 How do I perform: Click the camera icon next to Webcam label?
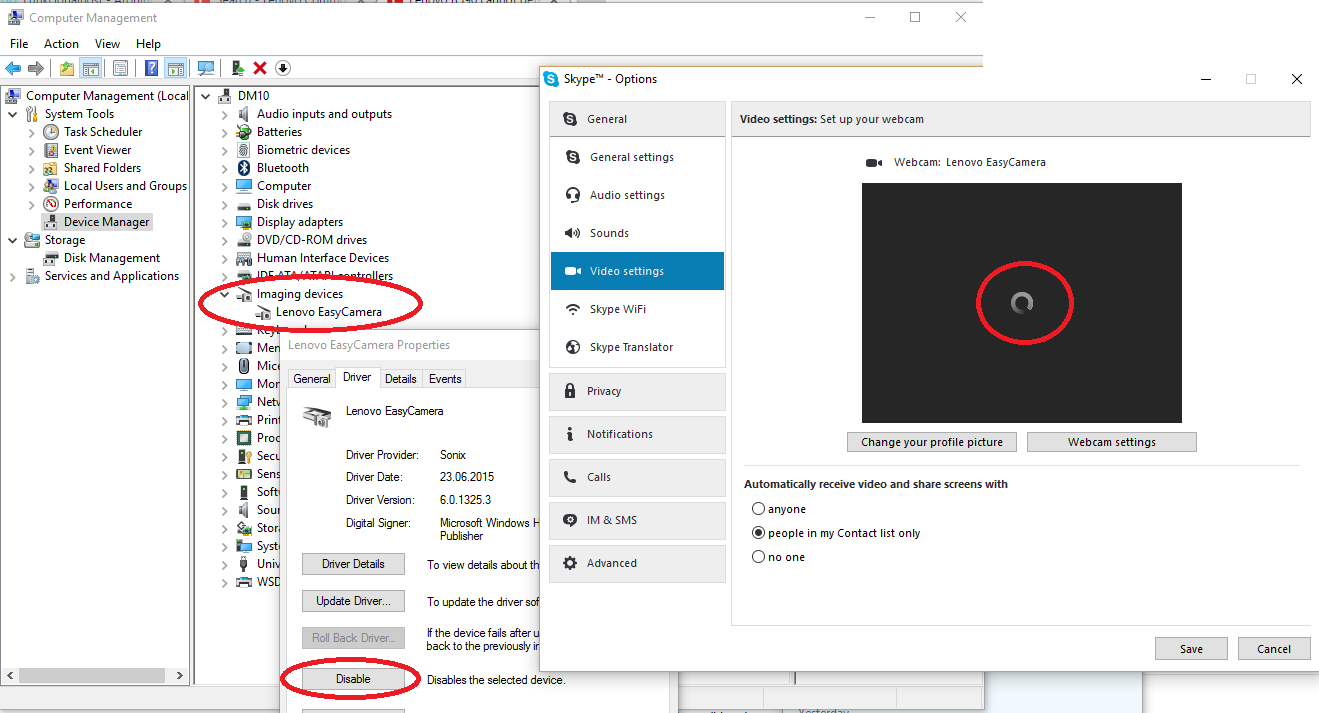[x=874, y=162]
